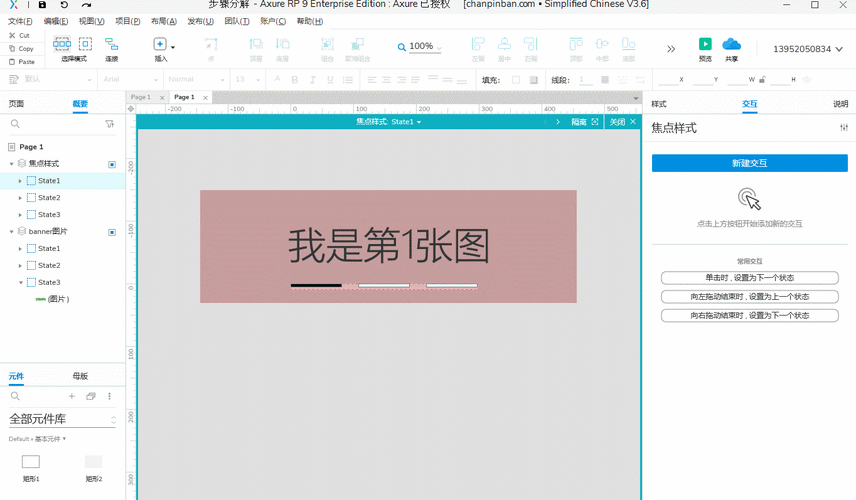Screen dimensions: 856x500
Task: Open the Insert dropdown arrow
Action: click(x=173, y=47)
